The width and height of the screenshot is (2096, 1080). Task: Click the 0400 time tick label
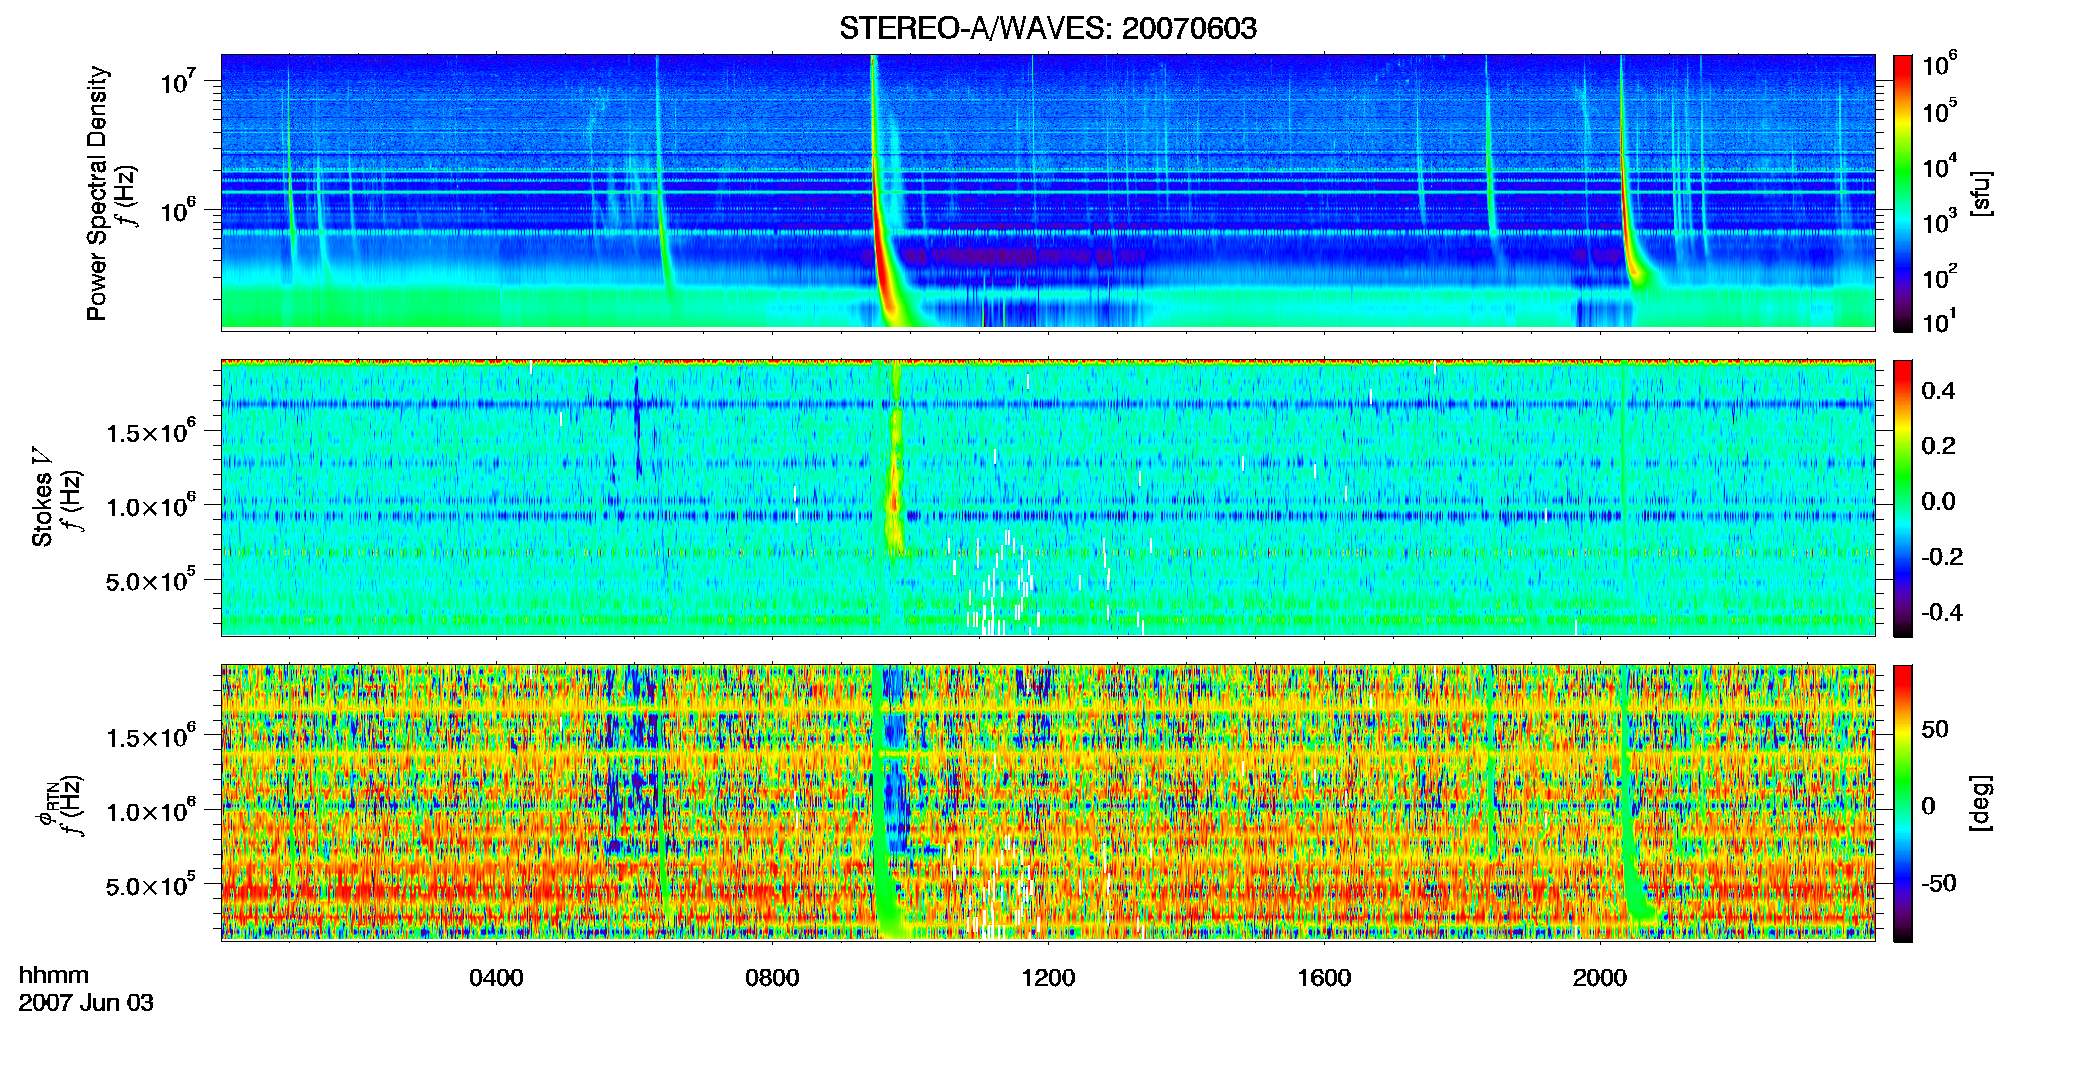point(496,978)
